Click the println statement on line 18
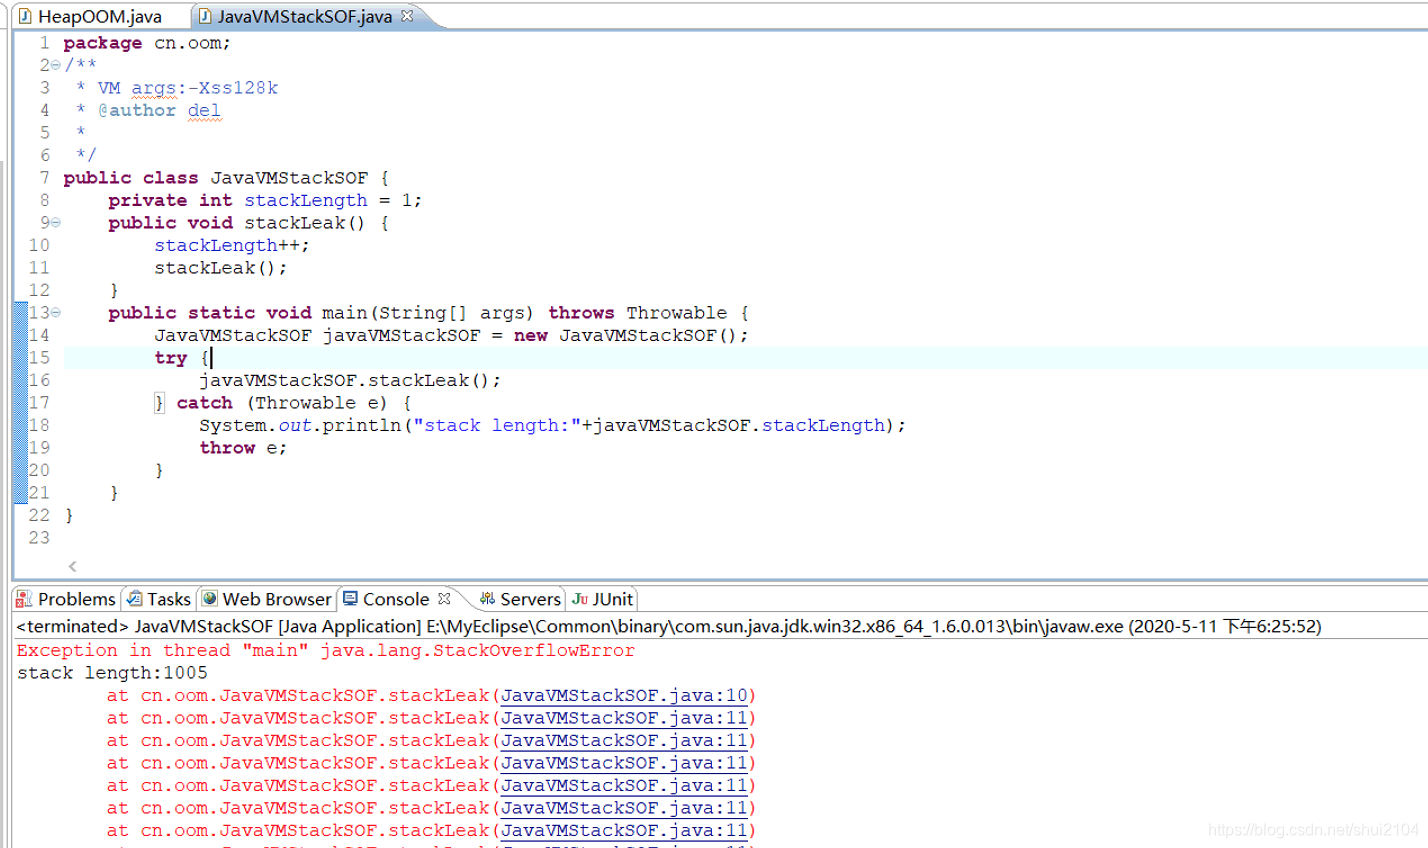The height and width of the screenshot is (848, 1428). (x=552, y=425)
